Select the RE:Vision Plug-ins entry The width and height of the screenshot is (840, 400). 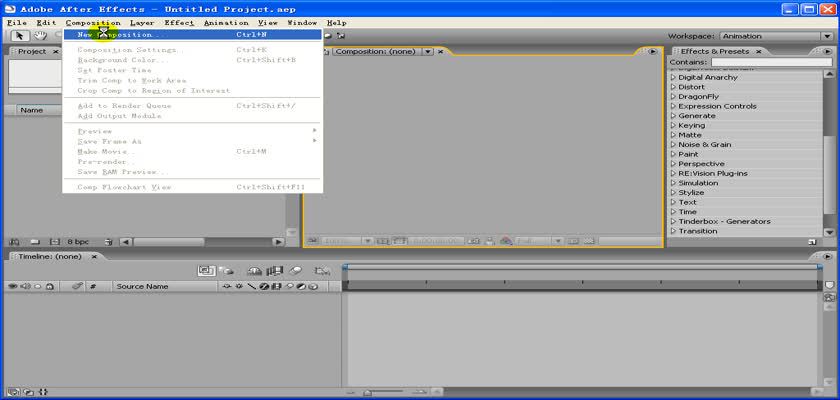(x=712, y=173)
